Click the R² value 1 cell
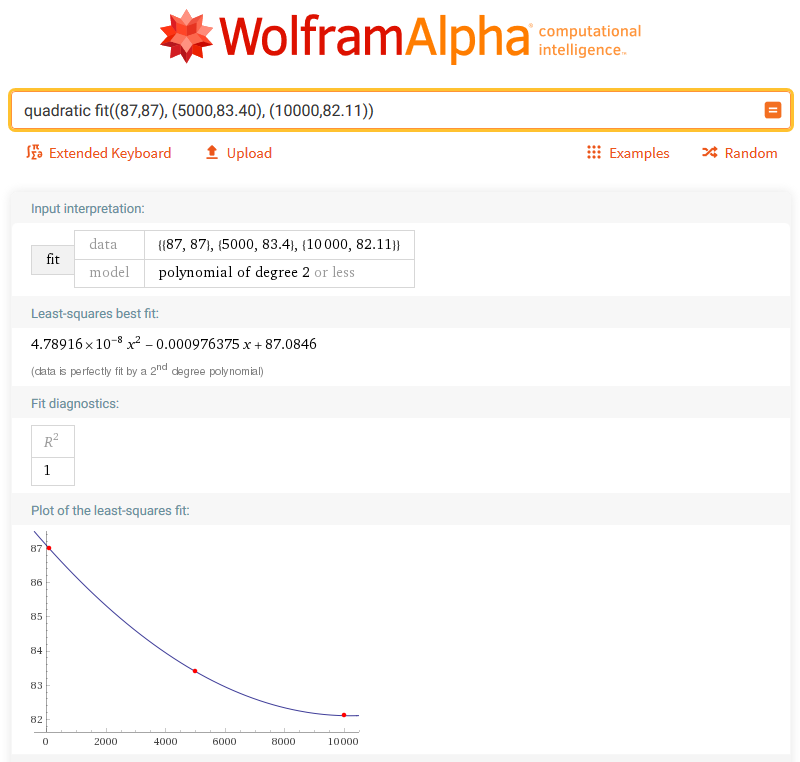This screenshot has width=800, height=762. [53, 471]
